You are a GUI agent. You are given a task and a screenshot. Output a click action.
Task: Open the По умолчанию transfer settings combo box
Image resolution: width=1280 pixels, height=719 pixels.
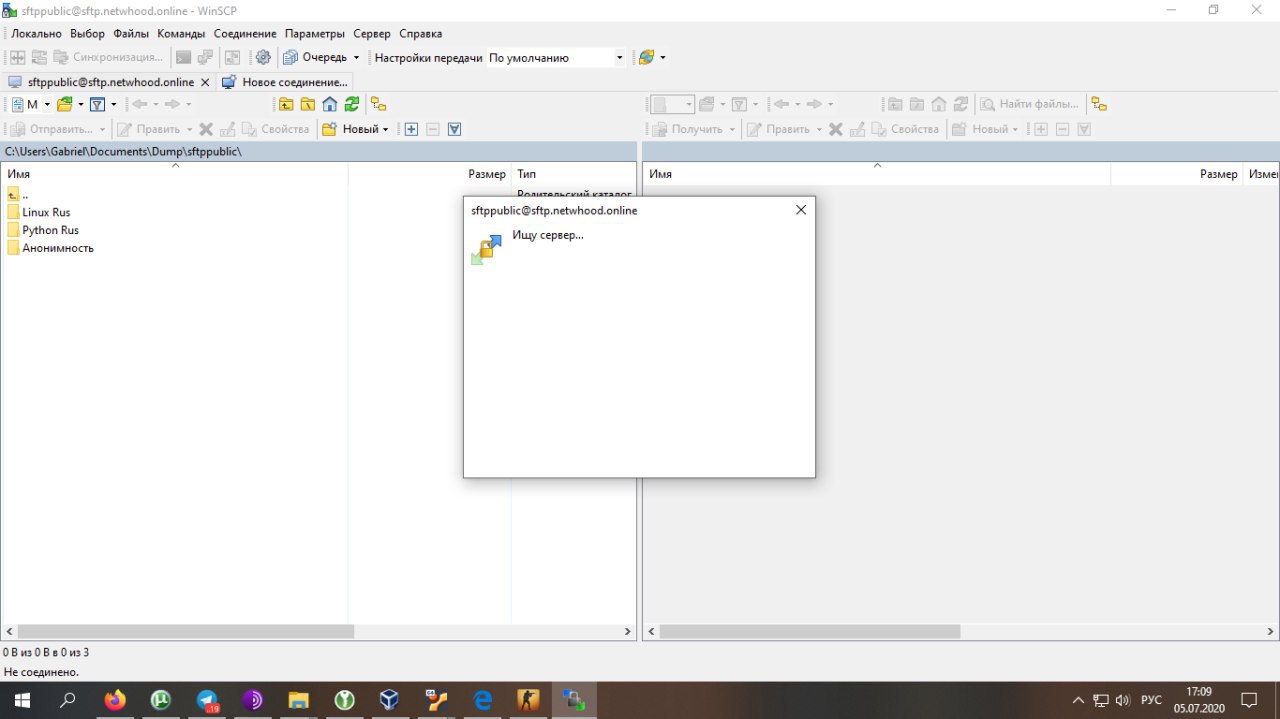pos(556,58)
